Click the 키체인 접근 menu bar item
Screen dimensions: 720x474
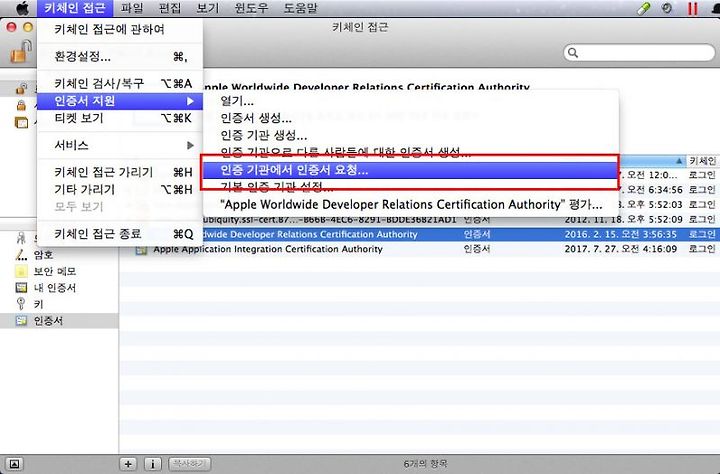[x=75, y=8]
